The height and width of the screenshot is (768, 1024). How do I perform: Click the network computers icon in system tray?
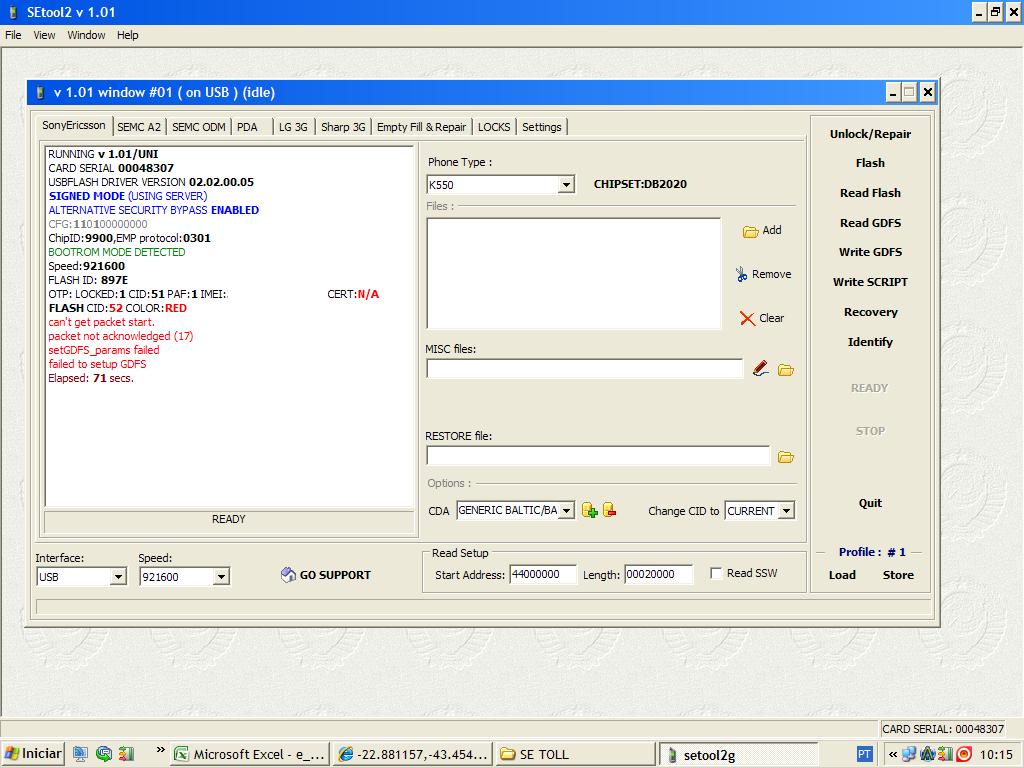pos(909,754)
